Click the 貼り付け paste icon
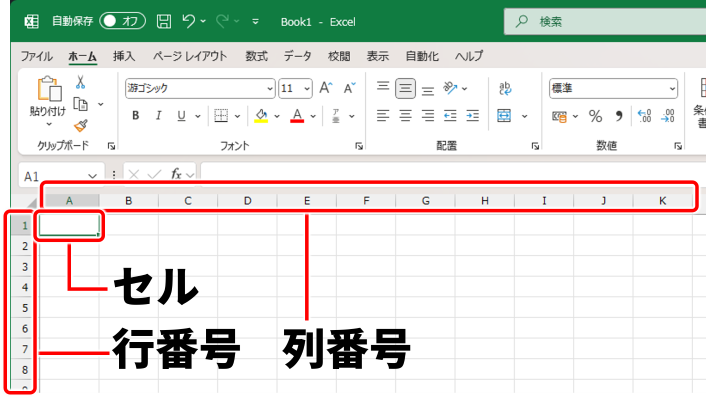The width and height of the screenshot is (706, 403). [49, 89]
